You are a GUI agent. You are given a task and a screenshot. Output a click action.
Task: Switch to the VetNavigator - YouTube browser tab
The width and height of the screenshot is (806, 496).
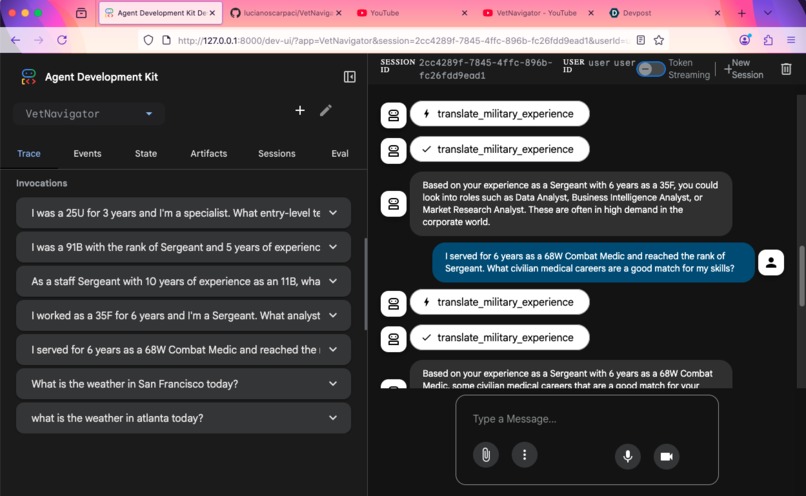tap(537, 13)
